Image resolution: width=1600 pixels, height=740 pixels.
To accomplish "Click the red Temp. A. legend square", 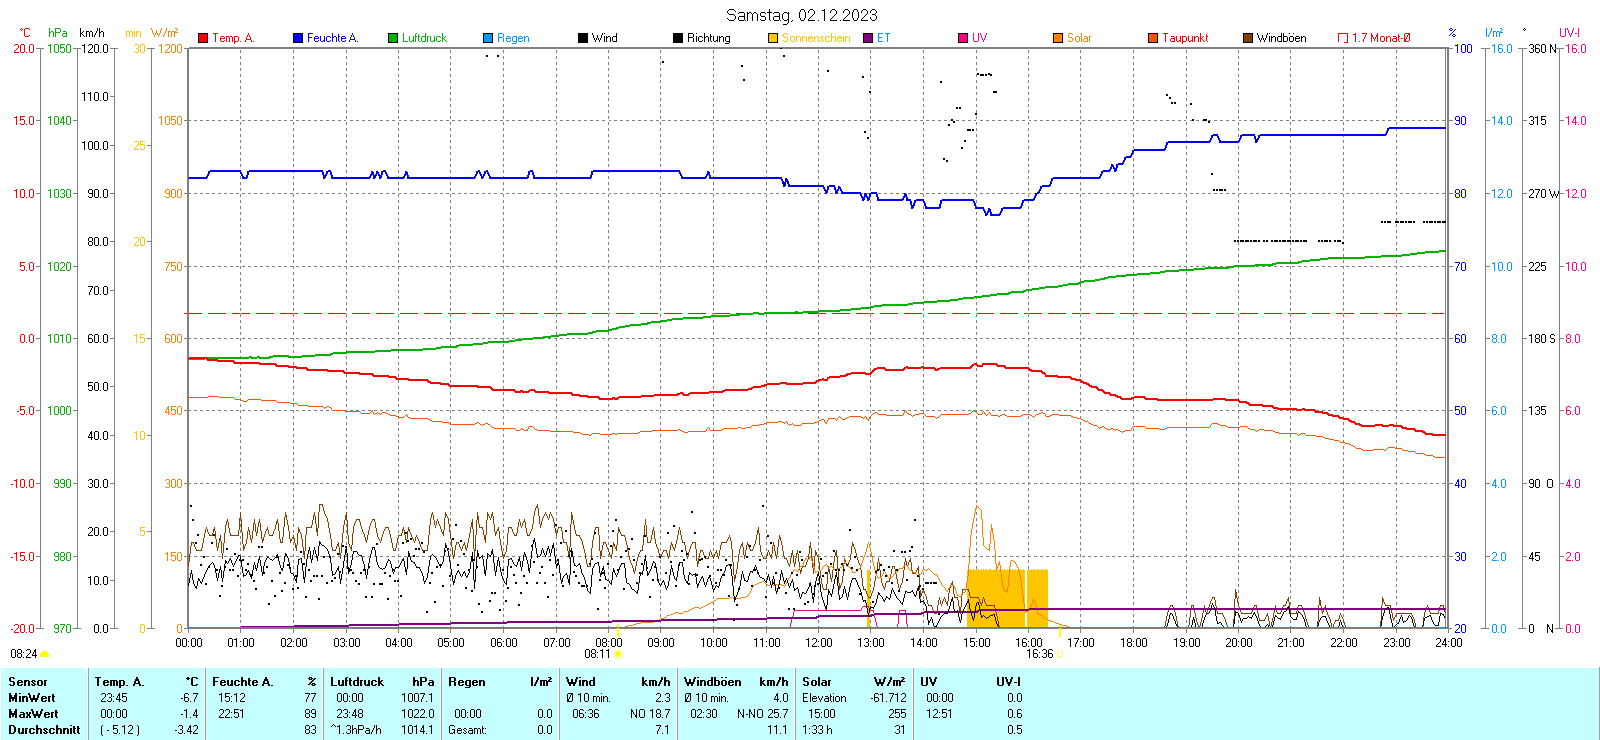I will (203, 38).
